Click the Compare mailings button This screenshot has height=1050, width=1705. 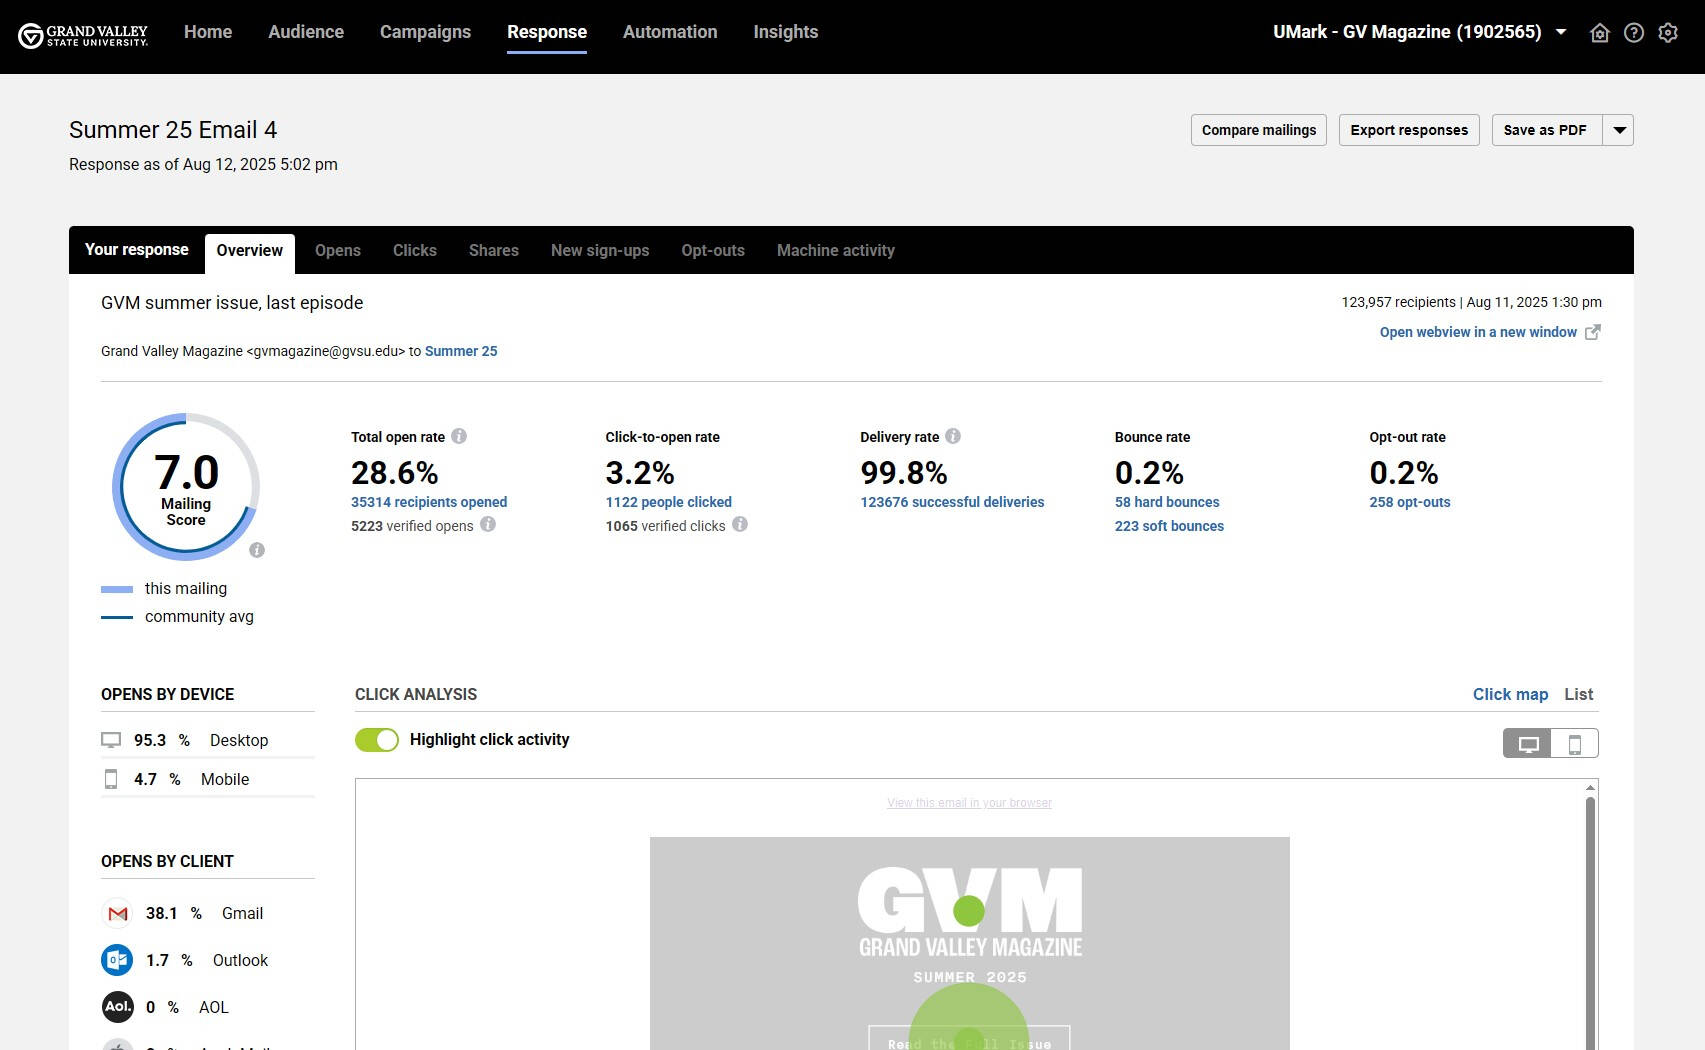[1258, 130]
